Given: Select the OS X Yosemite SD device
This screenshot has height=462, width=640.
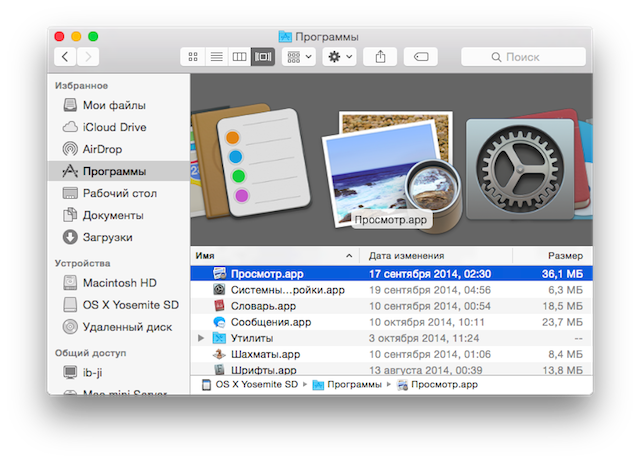Looking at the screenshot, I should click(x=118, y=305).
